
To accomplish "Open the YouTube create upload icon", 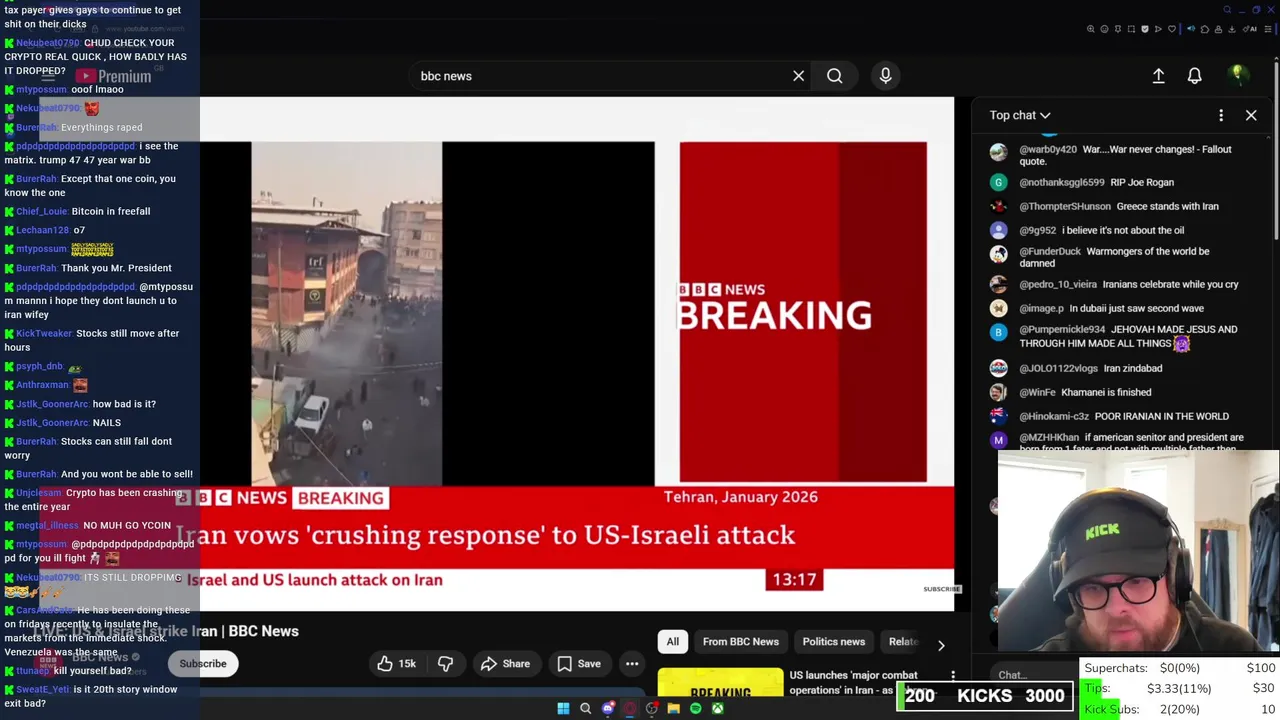I will (1158, 76).
